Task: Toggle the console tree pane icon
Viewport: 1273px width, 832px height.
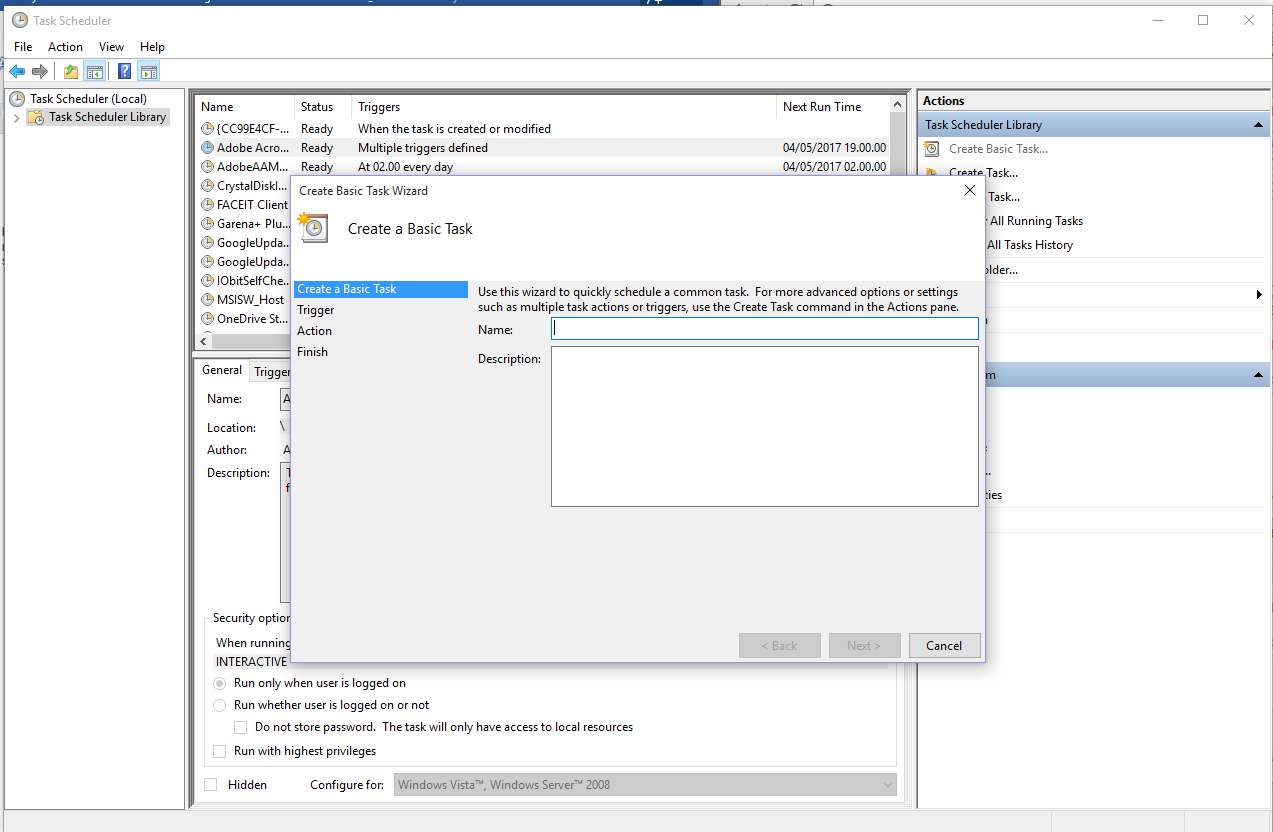Action: tap(94, 71)
